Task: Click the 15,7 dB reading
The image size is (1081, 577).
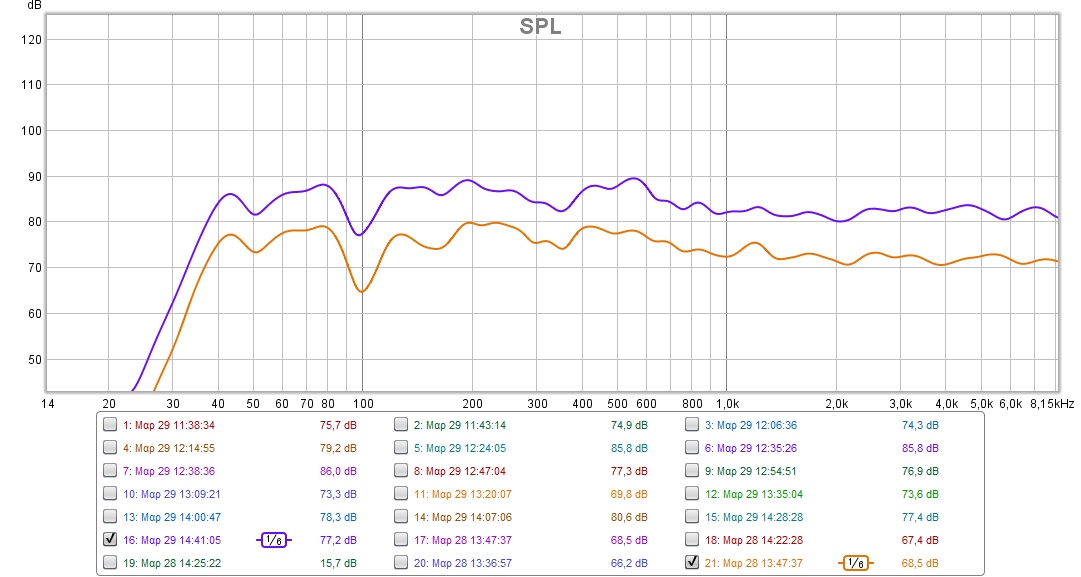Action: [338, 563]
